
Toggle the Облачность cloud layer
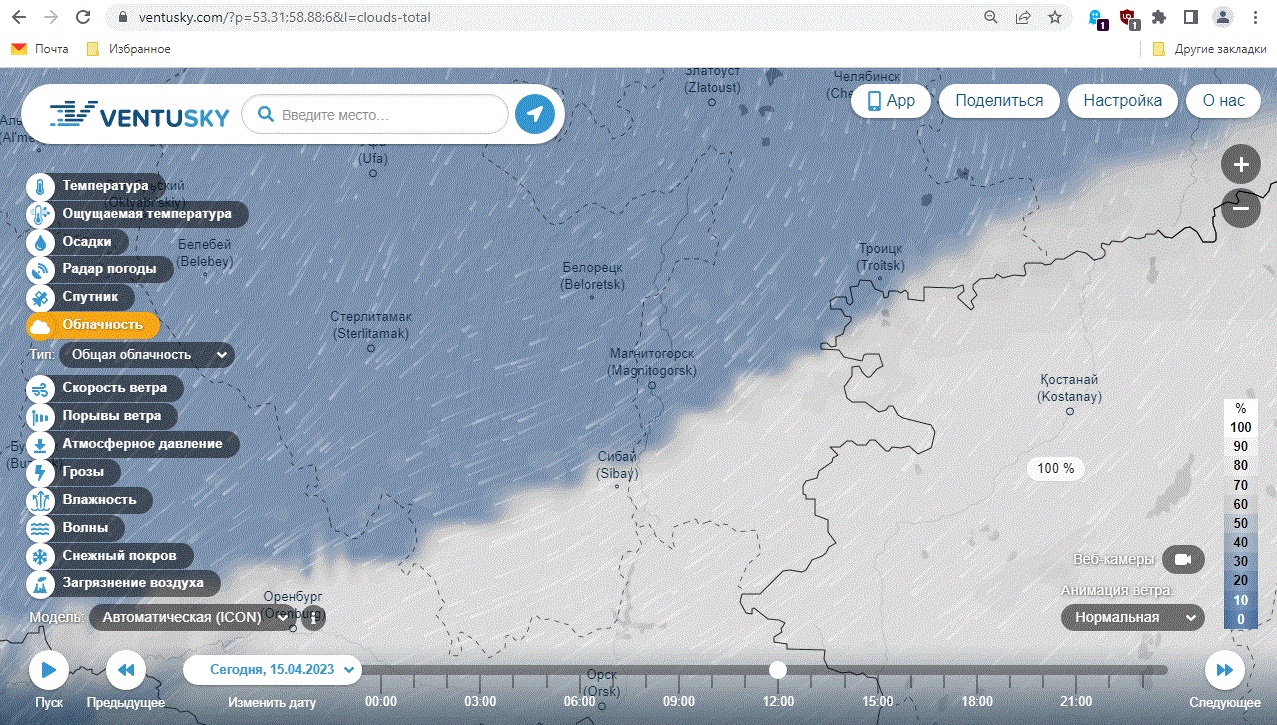[x=92, y=326]
